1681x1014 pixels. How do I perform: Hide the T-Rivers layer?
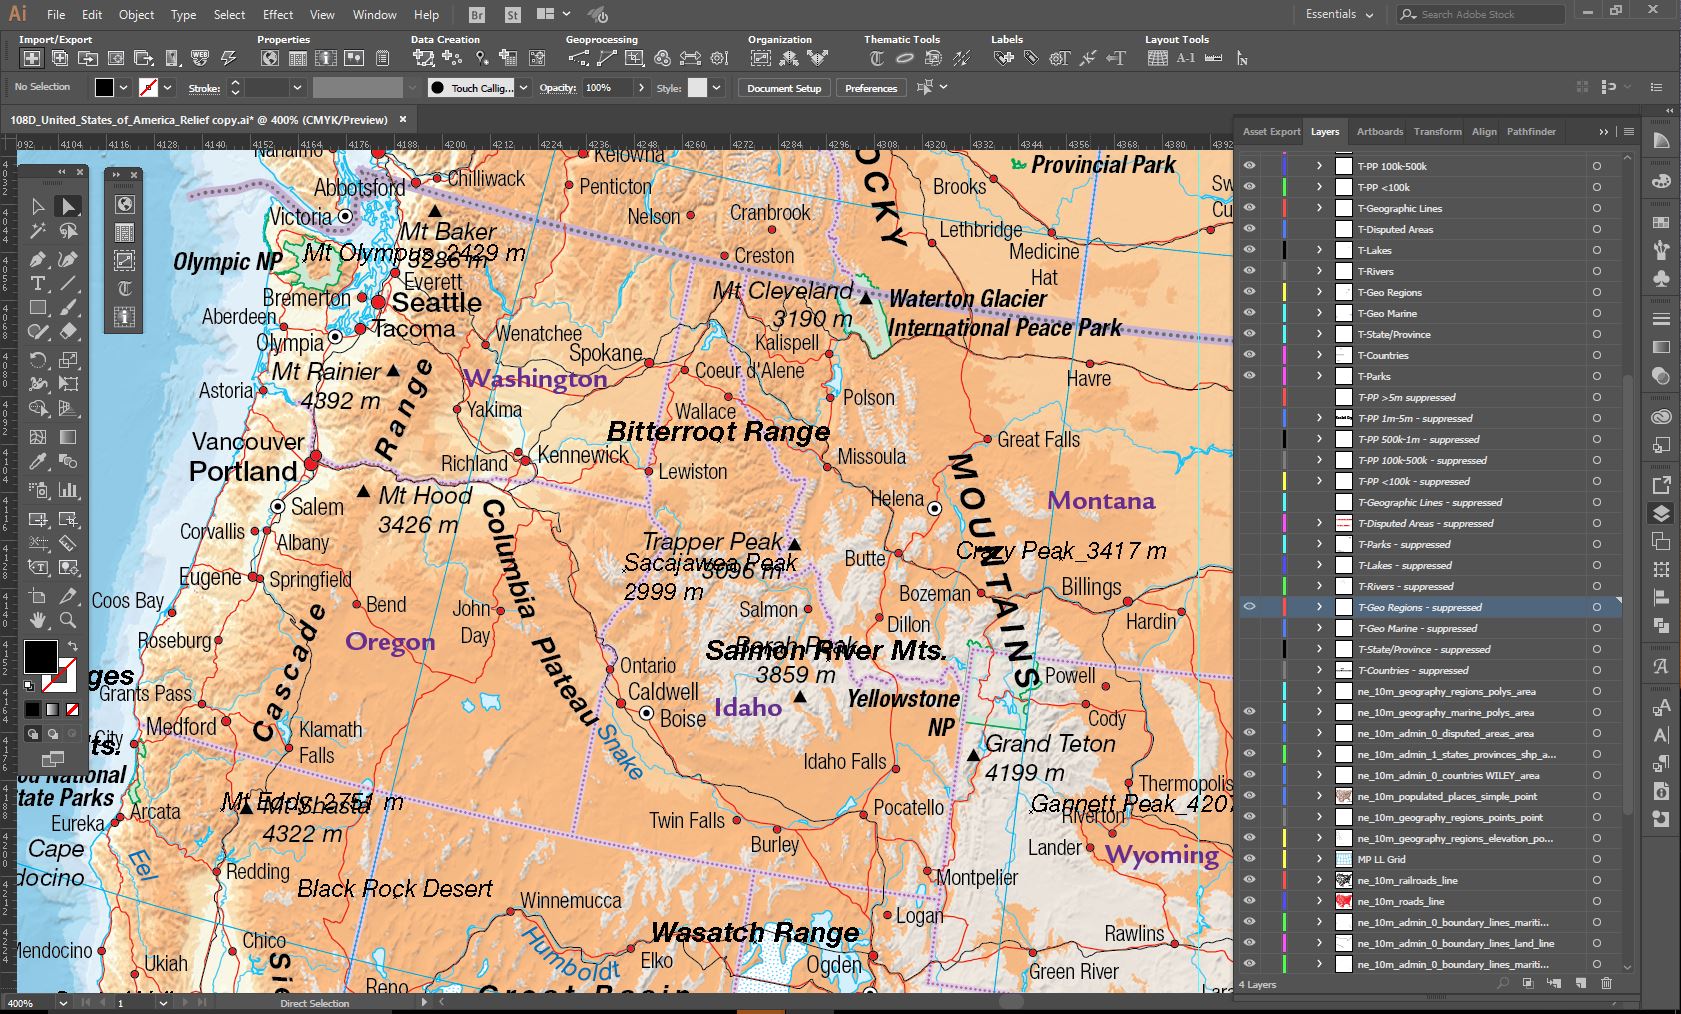click(x=1249, y=271)
